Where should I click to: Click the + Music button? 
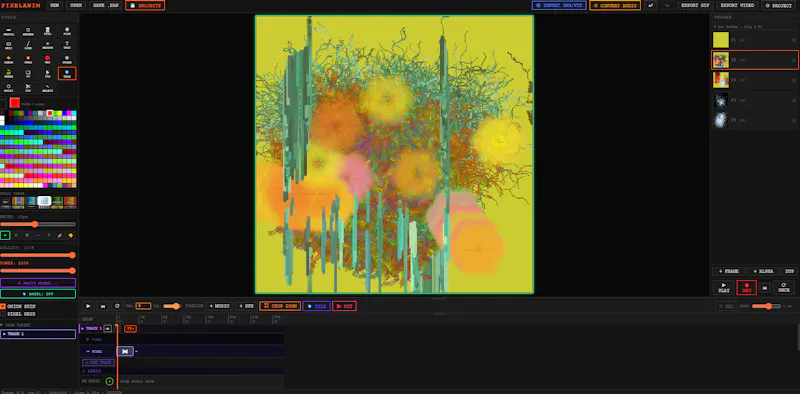(x=219, y=306)
